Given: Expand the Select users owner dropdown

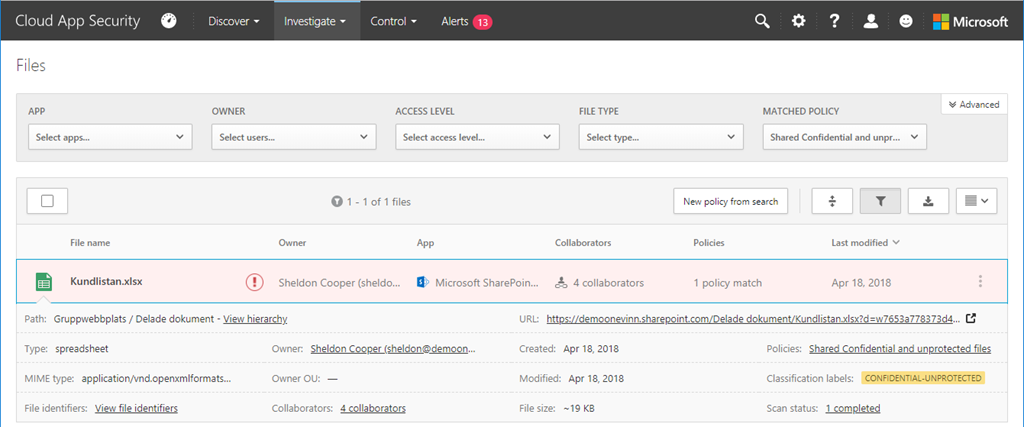Looking at the screenshot, I should coord(293,137).
